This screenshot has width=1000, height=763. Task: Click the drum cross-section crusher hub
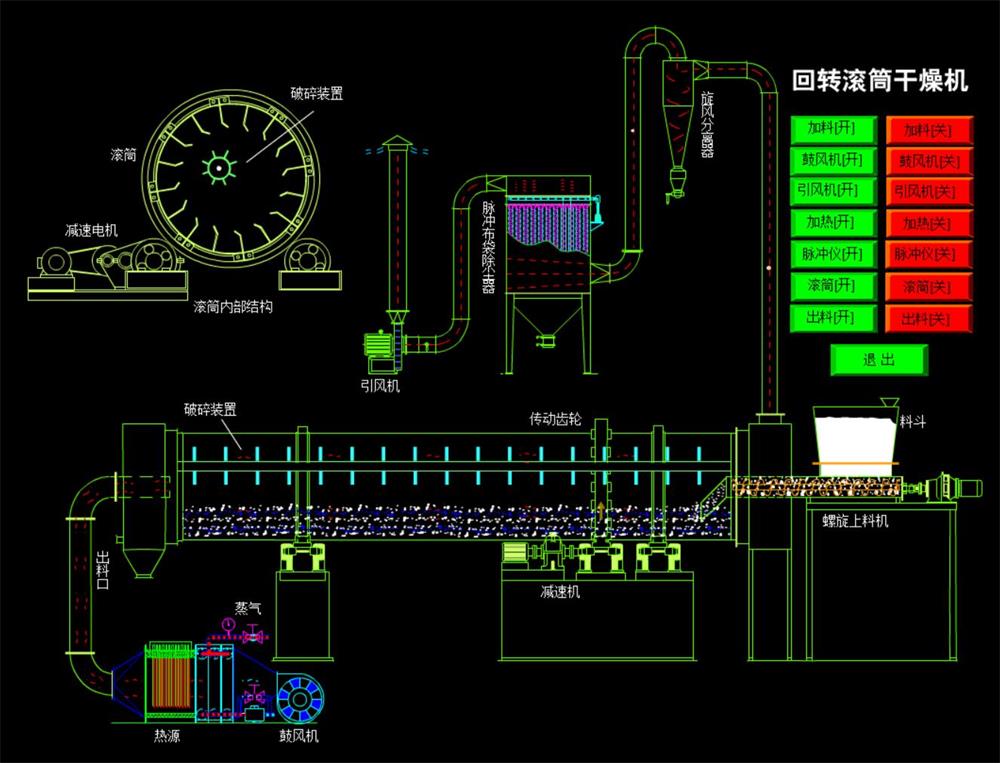pyautogui.click(x=215, y=166)
